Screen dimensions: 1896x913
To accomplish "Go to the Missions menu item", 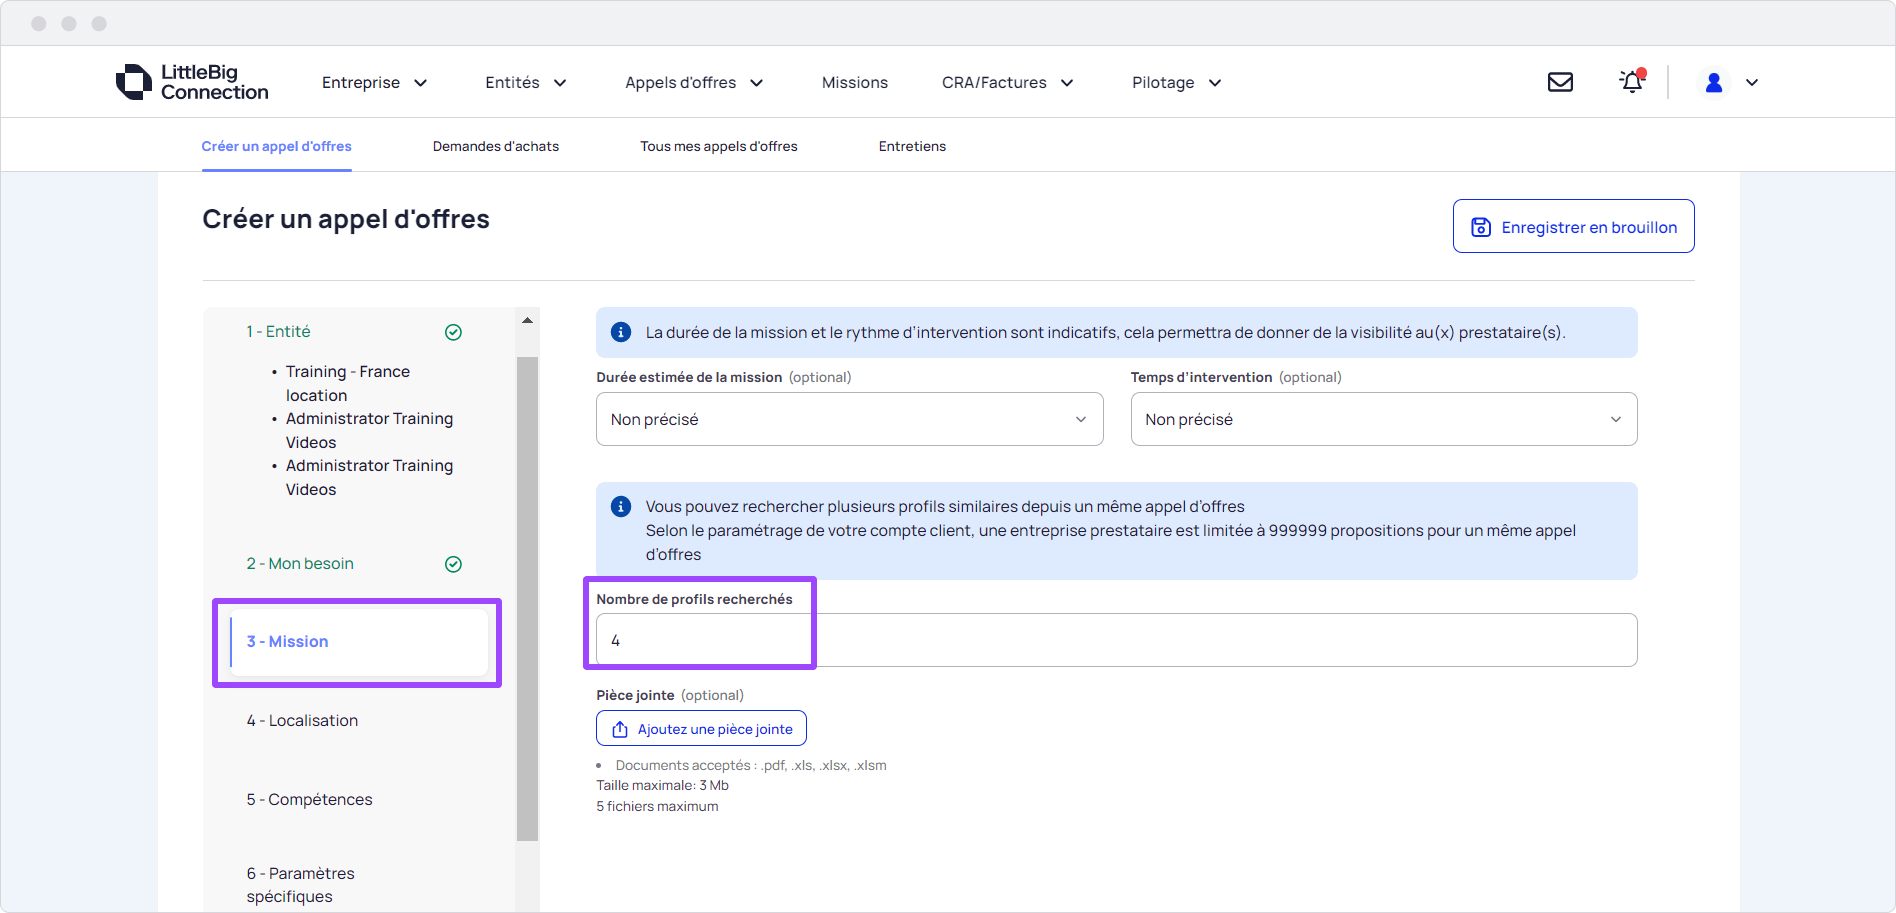I will click(x=855, y=82).
